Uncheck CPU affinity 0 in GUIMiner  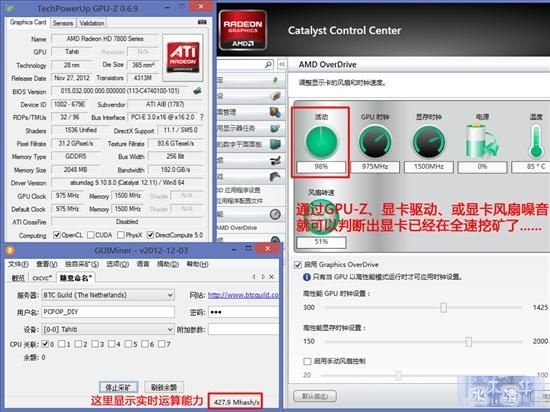point(45,344)
